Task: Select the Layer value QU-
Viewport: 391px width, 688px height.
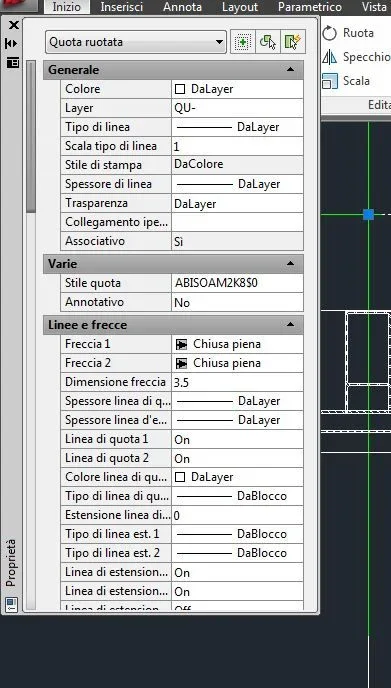Action: tap(237, 108)
